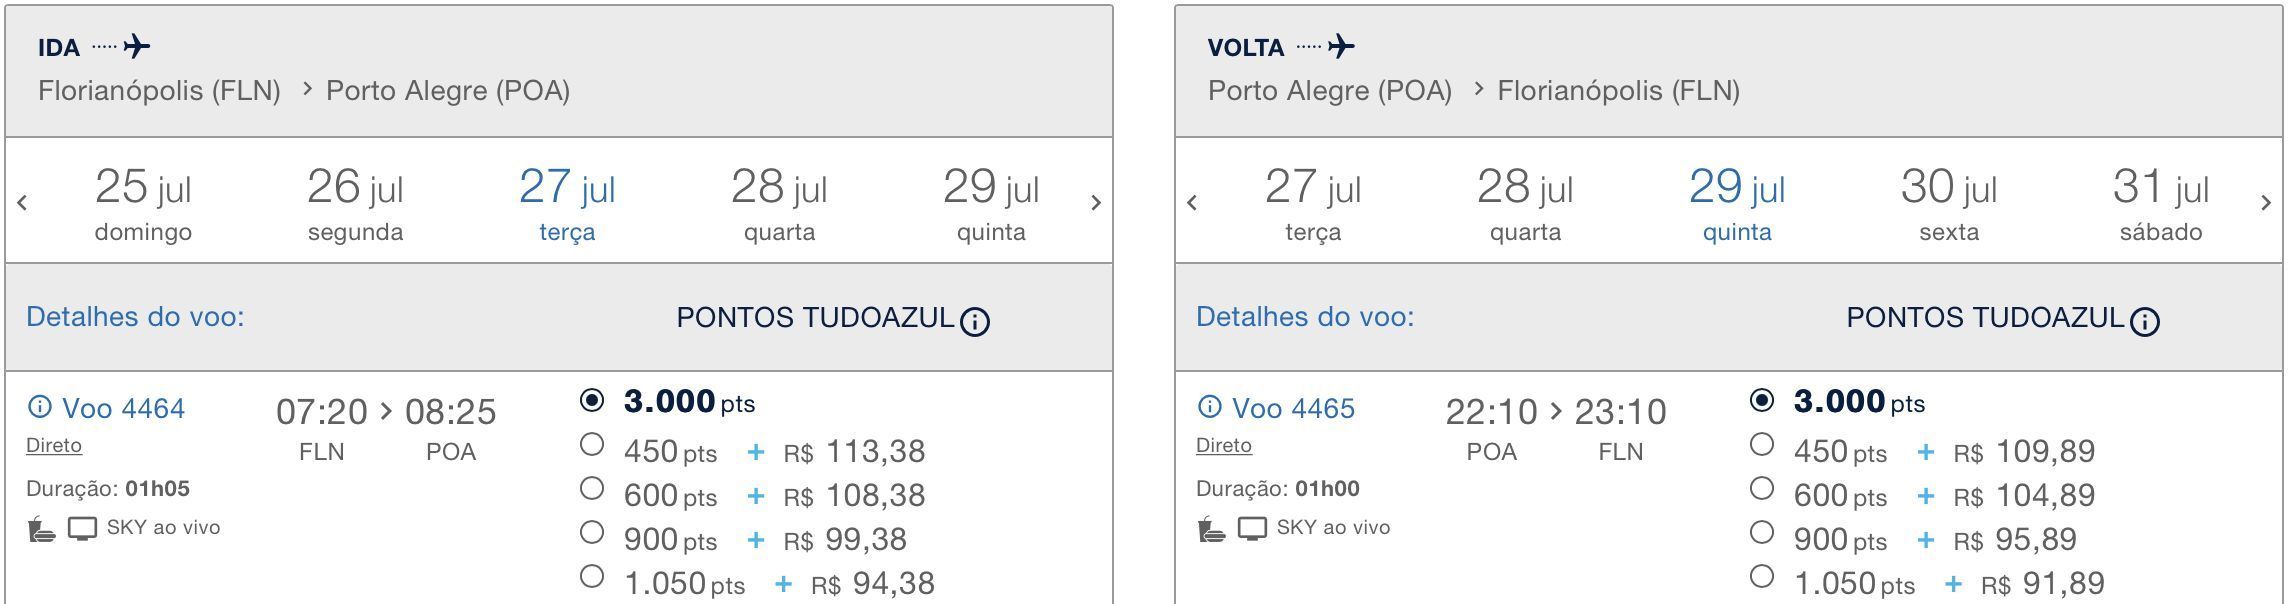2288x604 pixels.
Task: Open Pontos TudoAzul info icon in IDA panel
Action: (975, 321)
